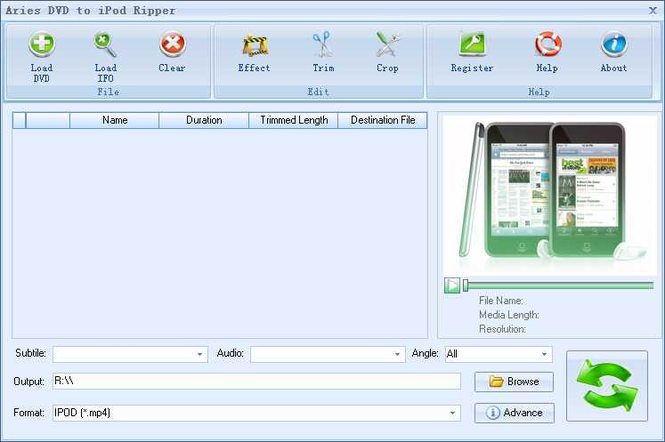Clear the file list with Clear icon
665x442 pixels.
pos(172,45)
